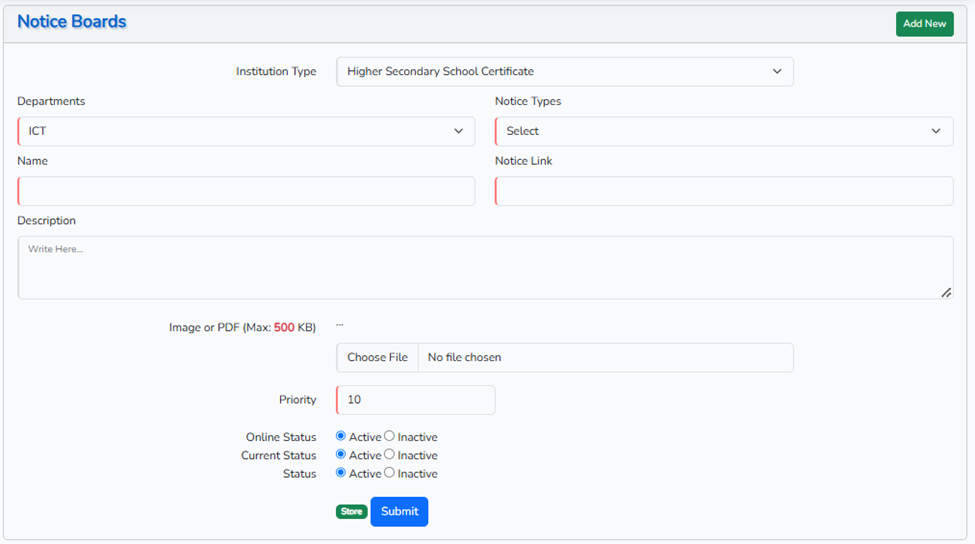Viewport: 975px width, 544px height.
Task: Switch Status row to Inactive
Action: [x=390, y=472]
